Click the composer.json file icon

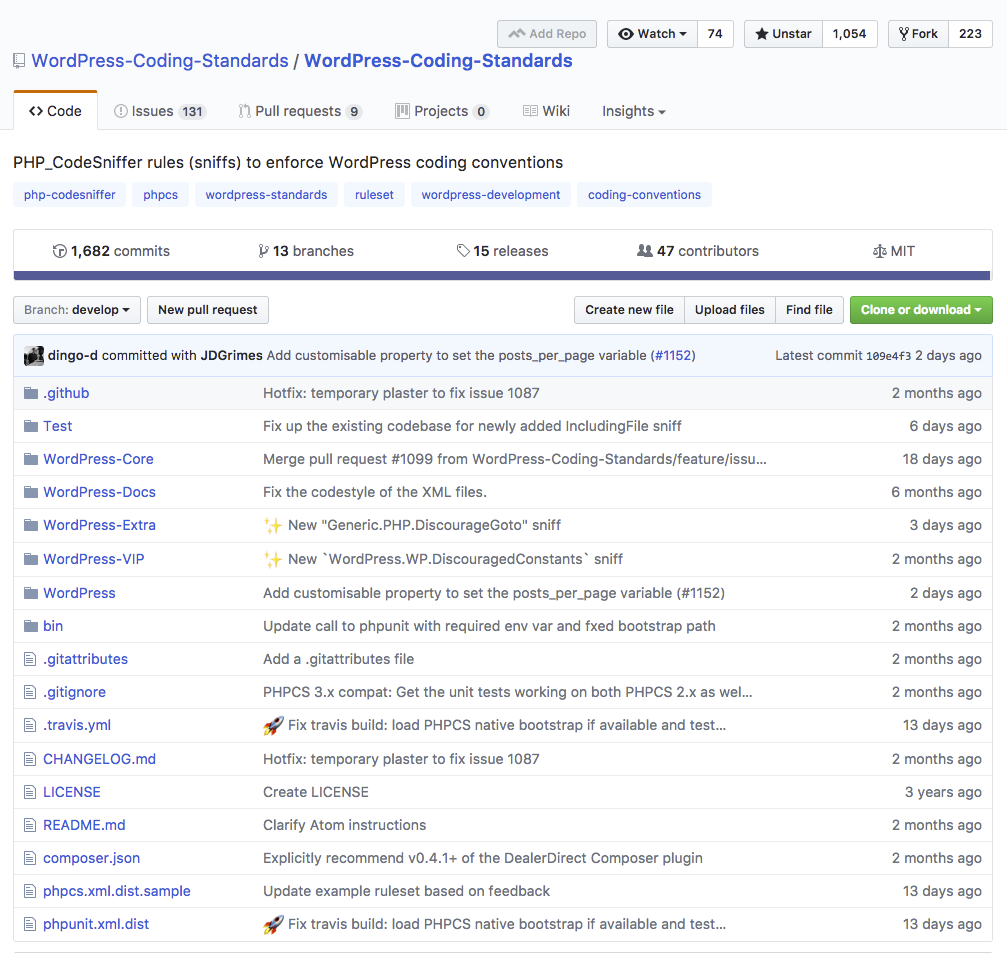click(30, 858)
